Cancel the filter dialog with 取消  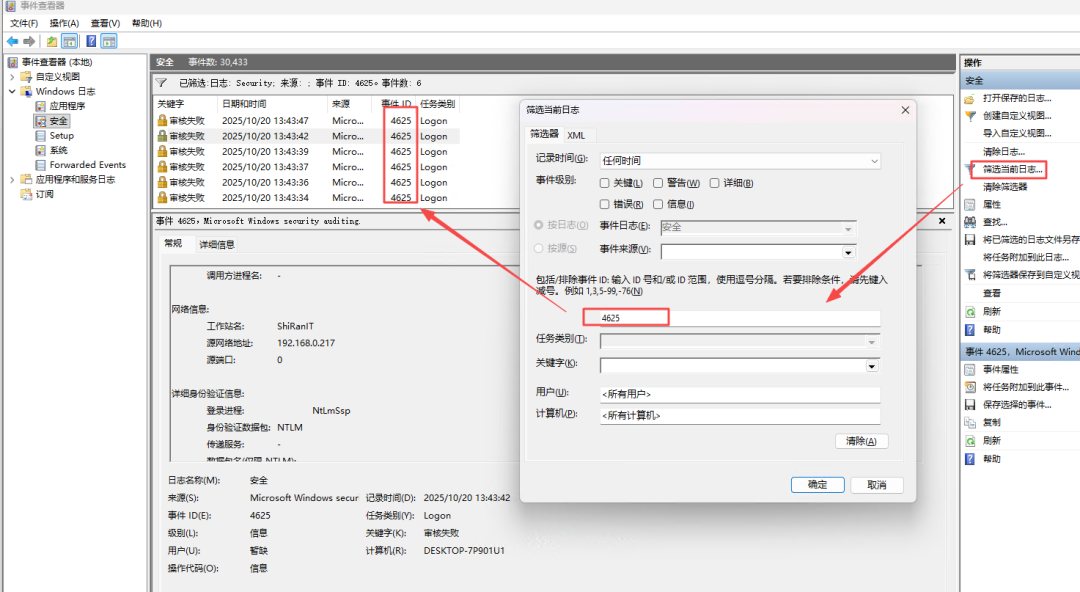tap(877, 484)
